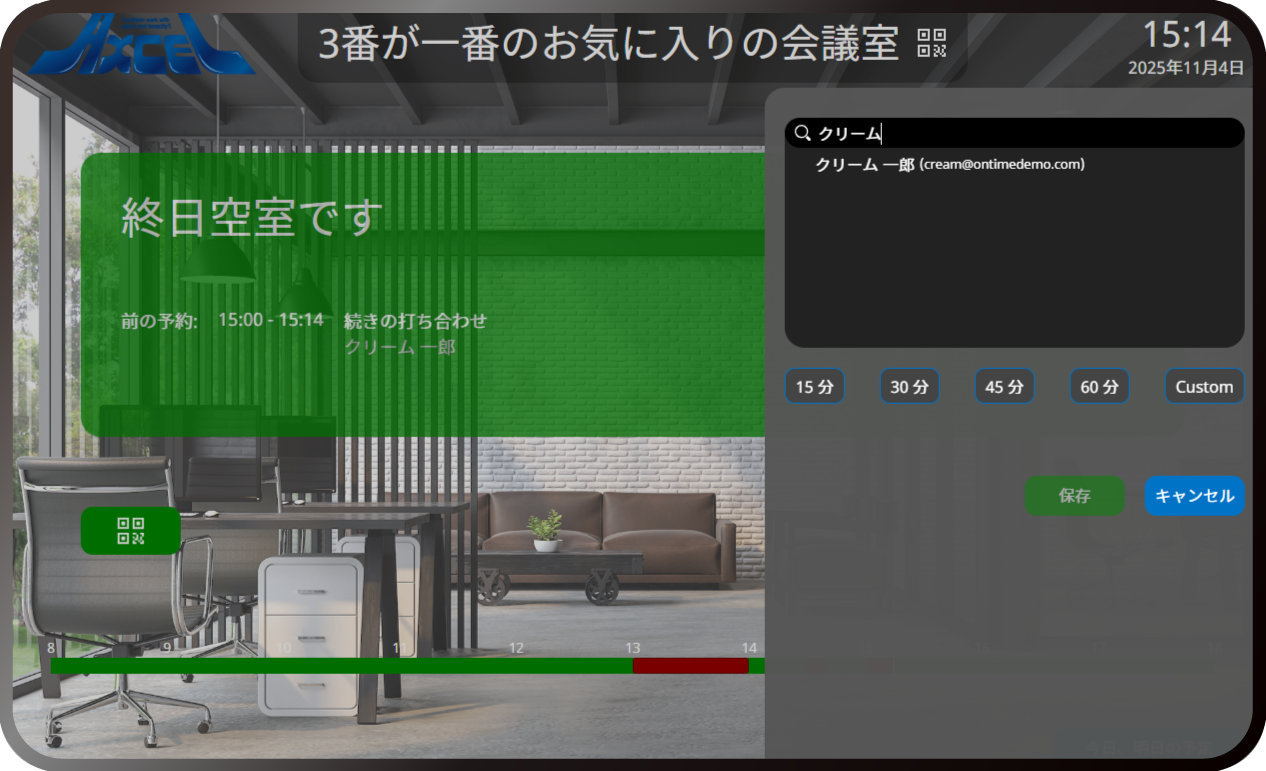Open the Custom duration option
1266x771 pixels.
click(x=1204, y=387)
